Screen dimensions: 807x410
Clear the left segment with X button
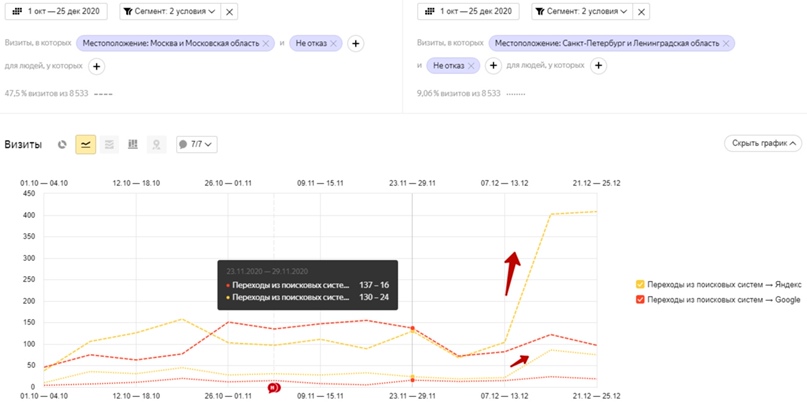pyautogui.click(x=229, y=11)
